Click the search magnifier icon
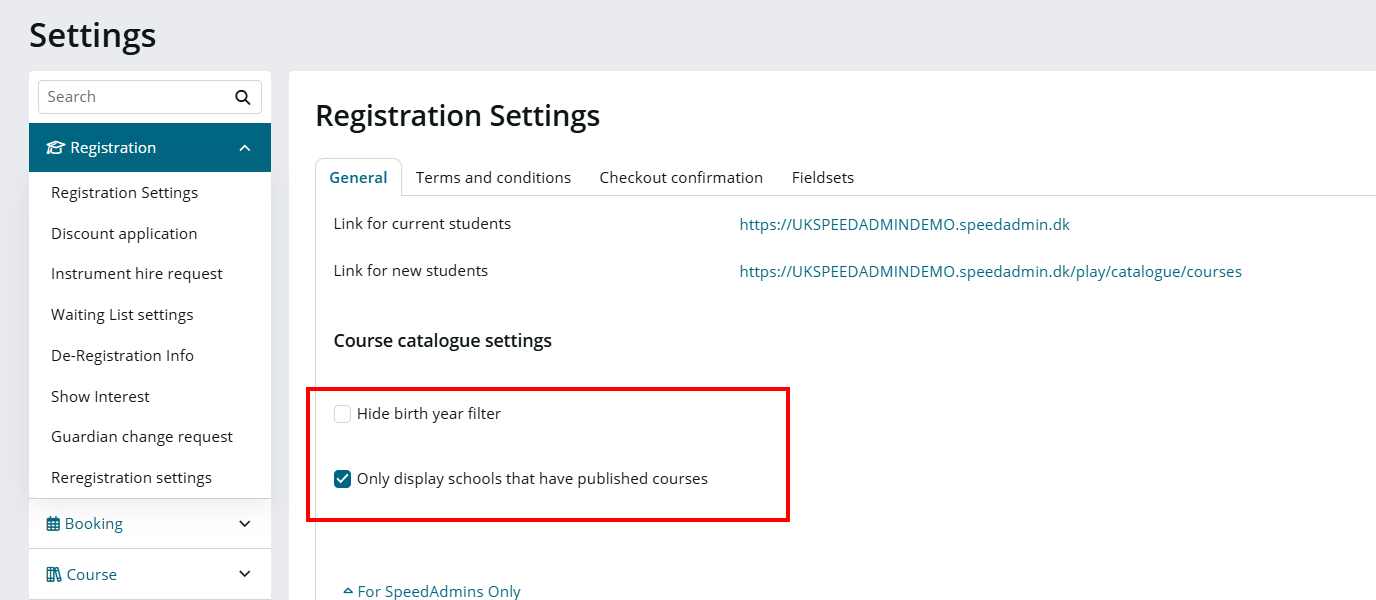Screen dimensions: 1376x600 [x=242, y=97]
